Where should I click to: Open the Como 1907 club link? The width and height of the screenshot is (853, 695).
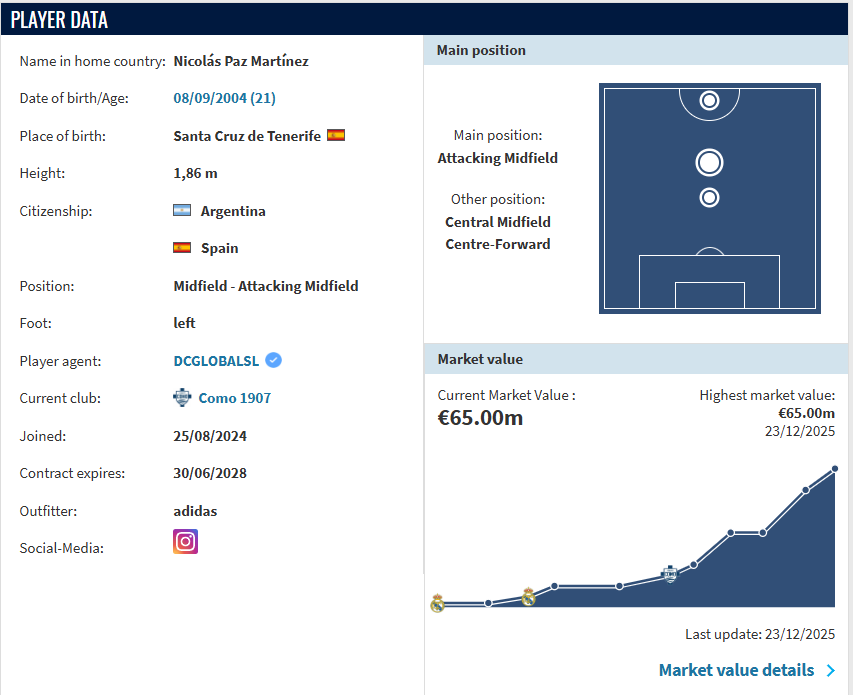coord(234,398)
